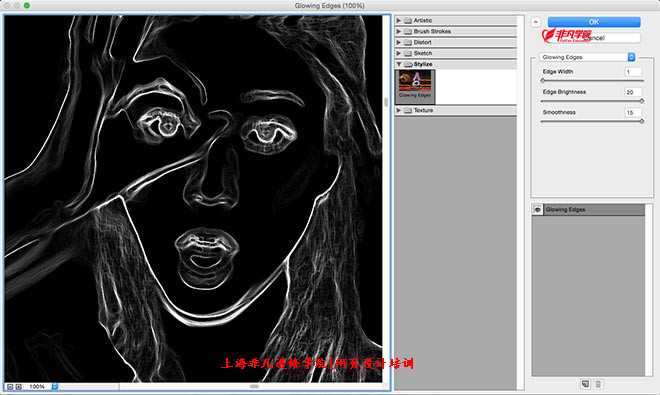
Task: Select the Glowing Edges filter thumbnail
Action: point(415,86)
